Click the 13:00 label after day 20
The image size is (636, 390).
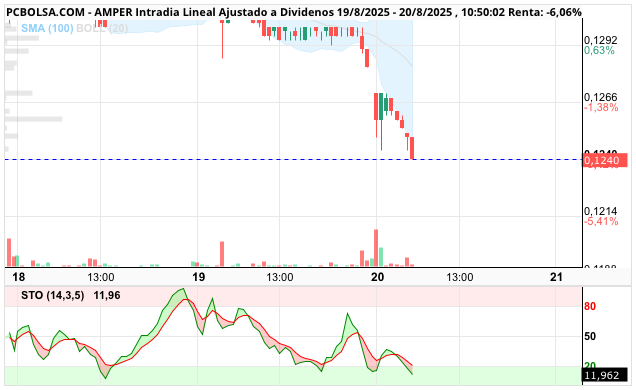(460, 277)
